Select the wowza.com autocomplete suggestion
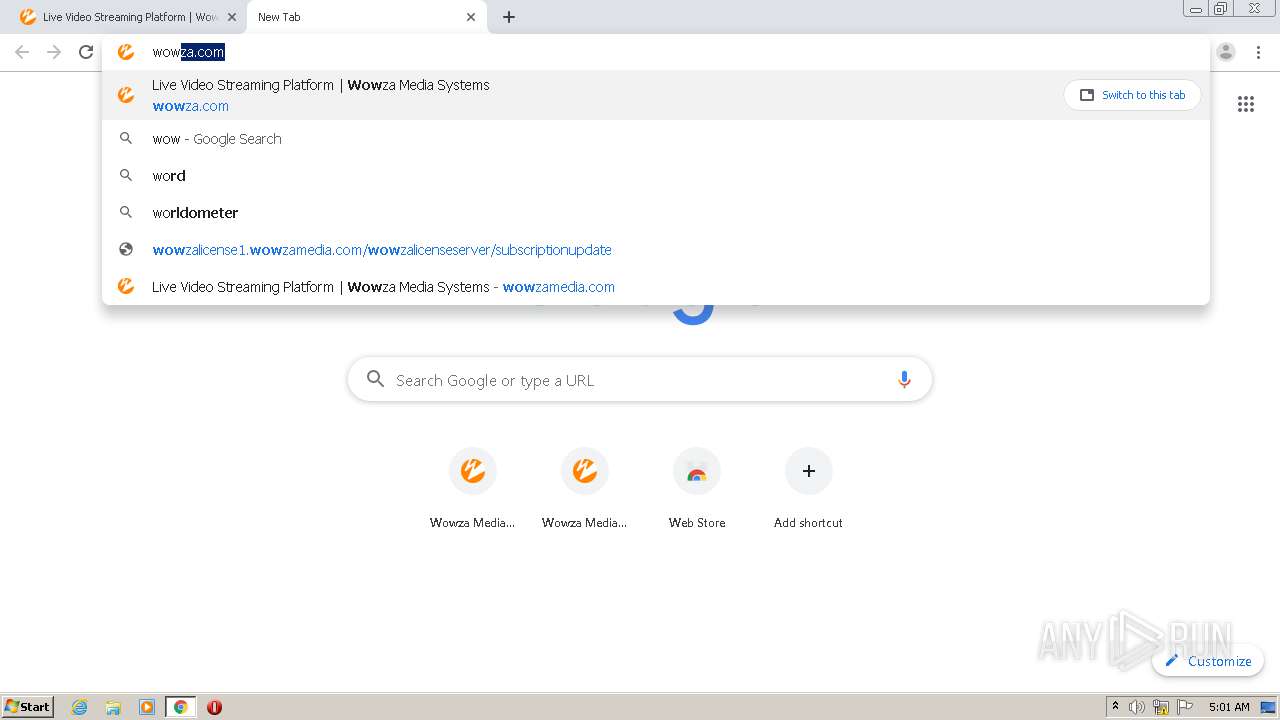This screenshot has width=1280, height=720. pos(656,95)
